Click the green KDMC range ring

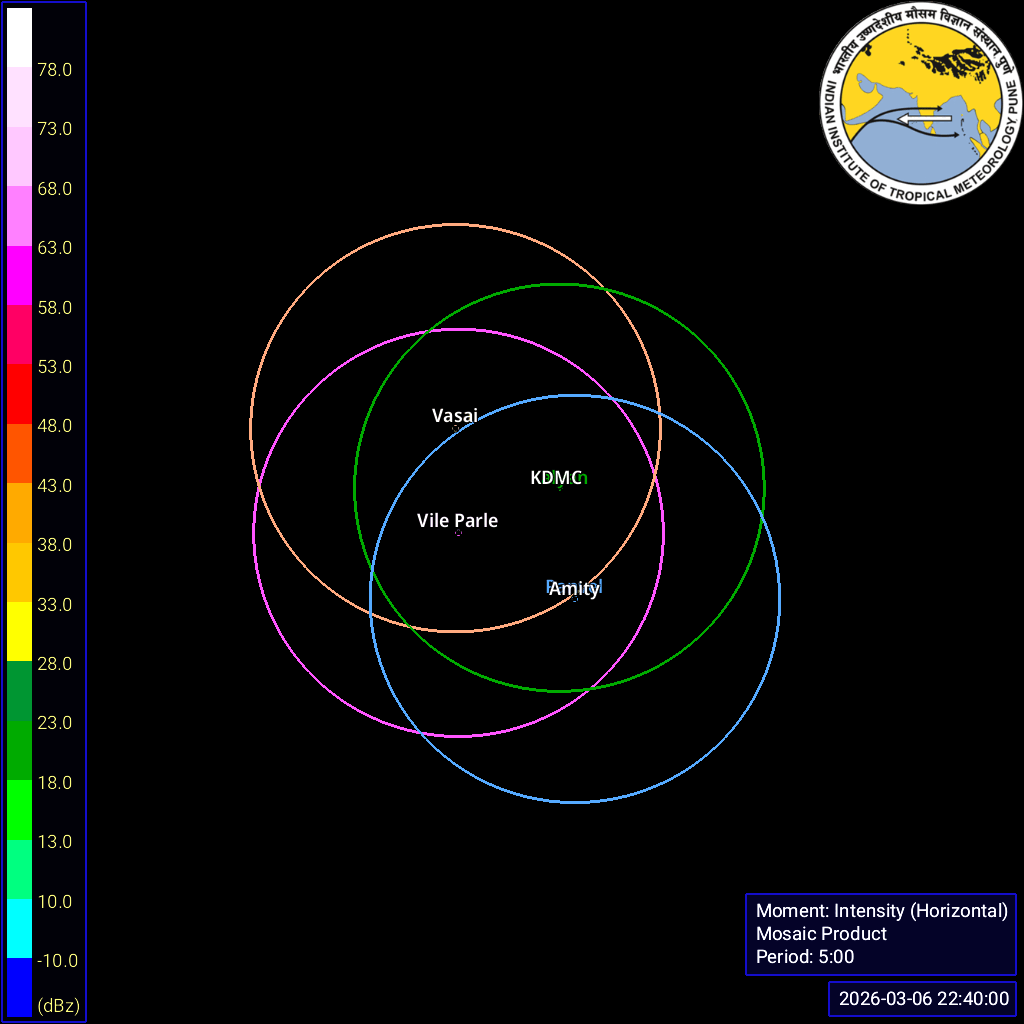pyautogui.click(x=764, y=487)
